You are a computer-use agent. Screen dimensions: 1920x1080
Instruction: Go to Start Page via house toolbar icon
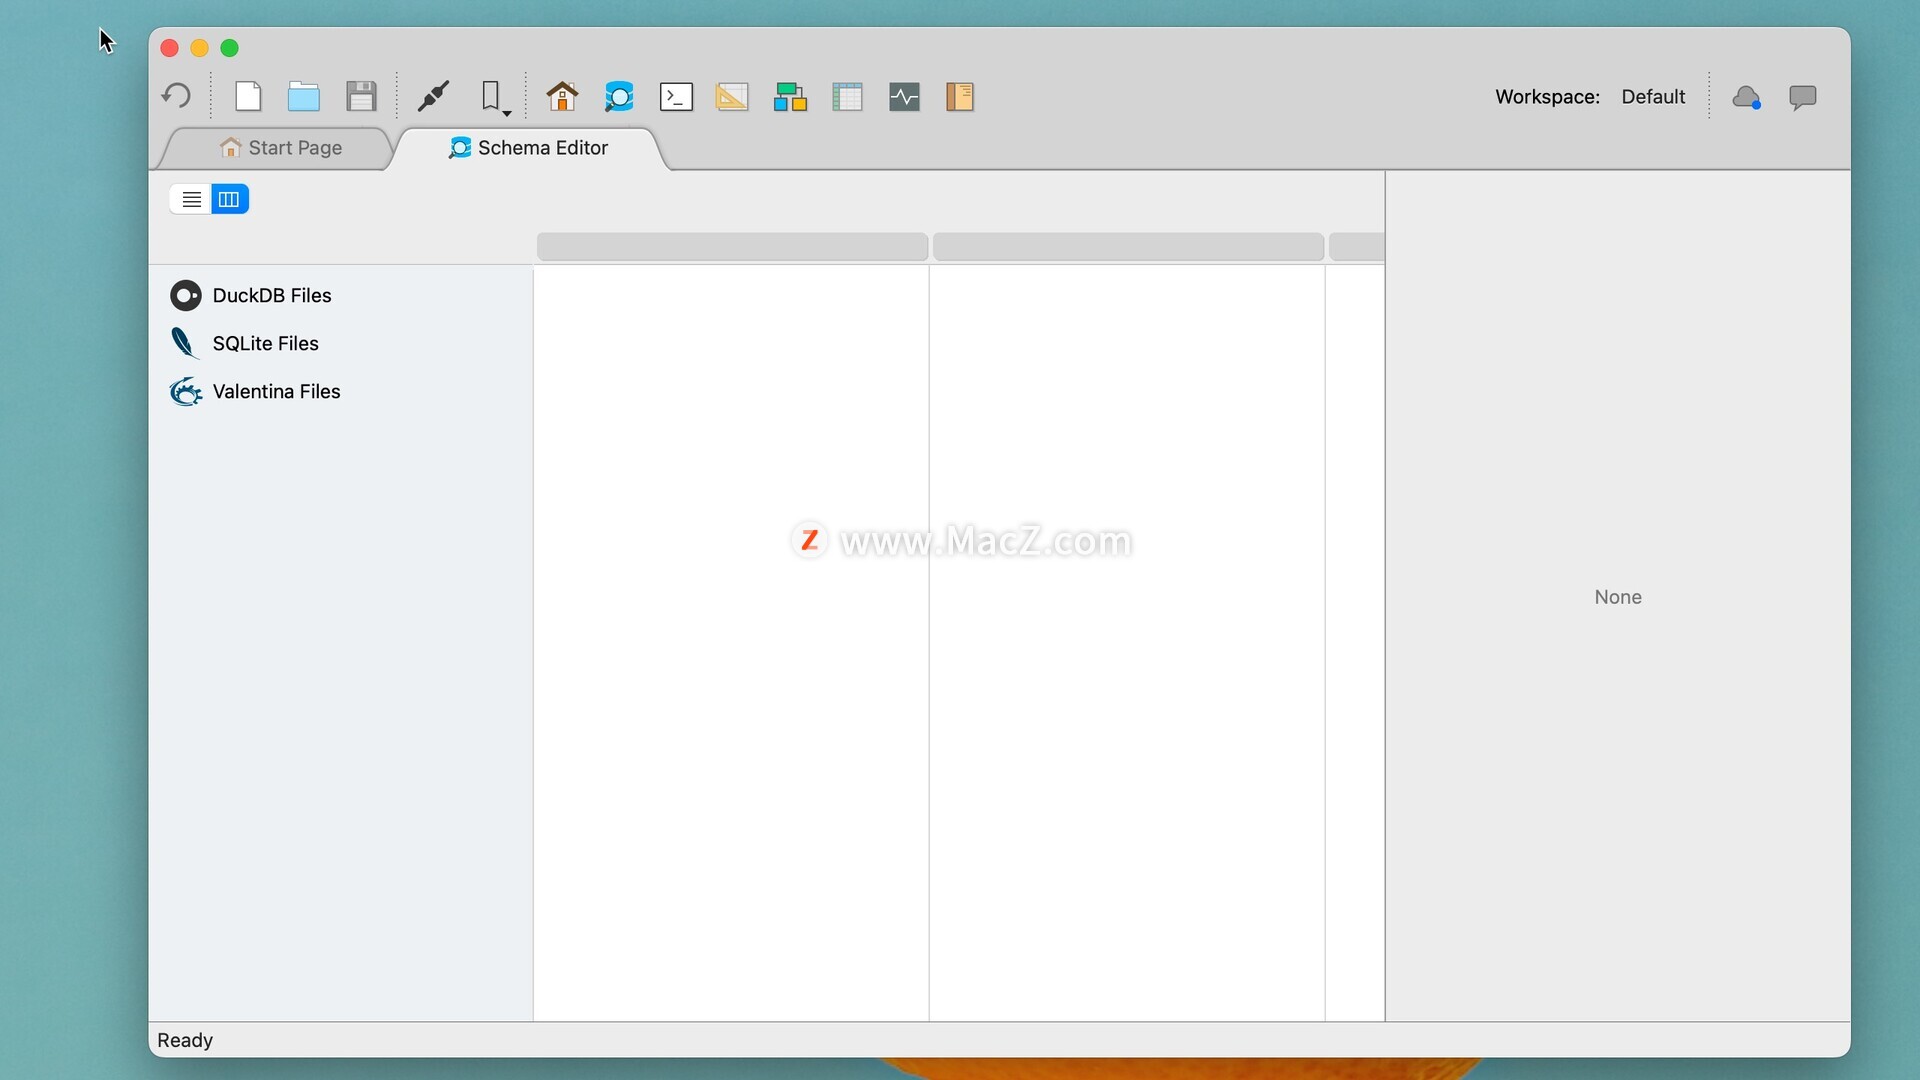[x=562, y=96]
